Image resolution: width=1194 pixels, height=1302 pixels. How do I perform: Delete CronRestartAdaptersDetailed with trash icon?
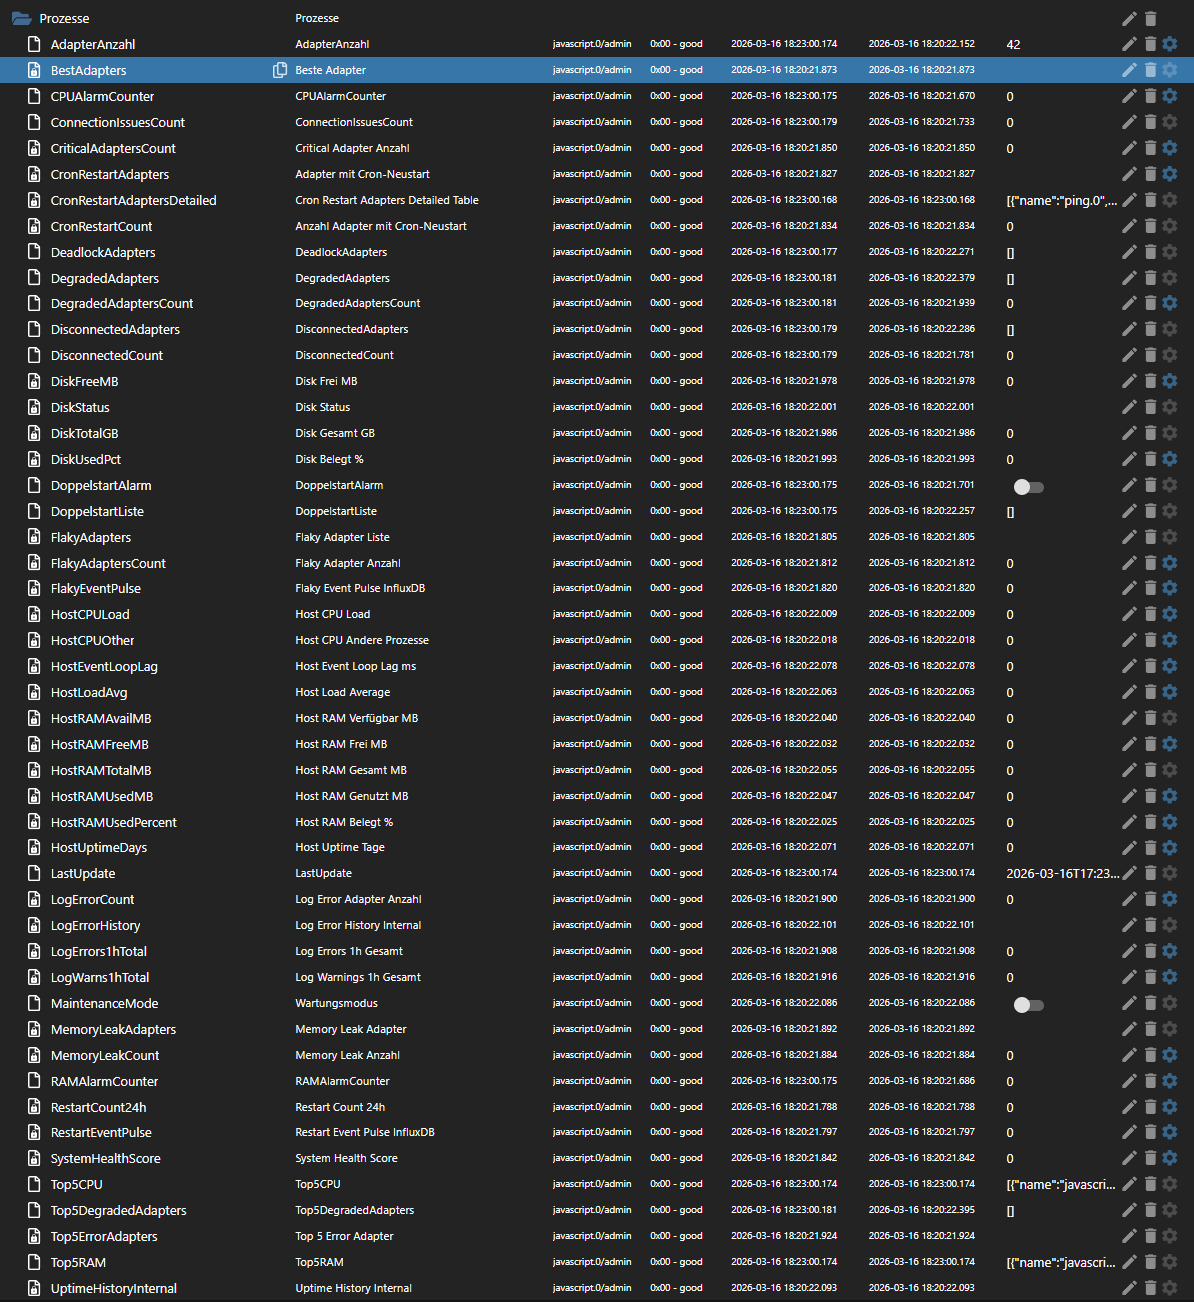click(1150, 200)
